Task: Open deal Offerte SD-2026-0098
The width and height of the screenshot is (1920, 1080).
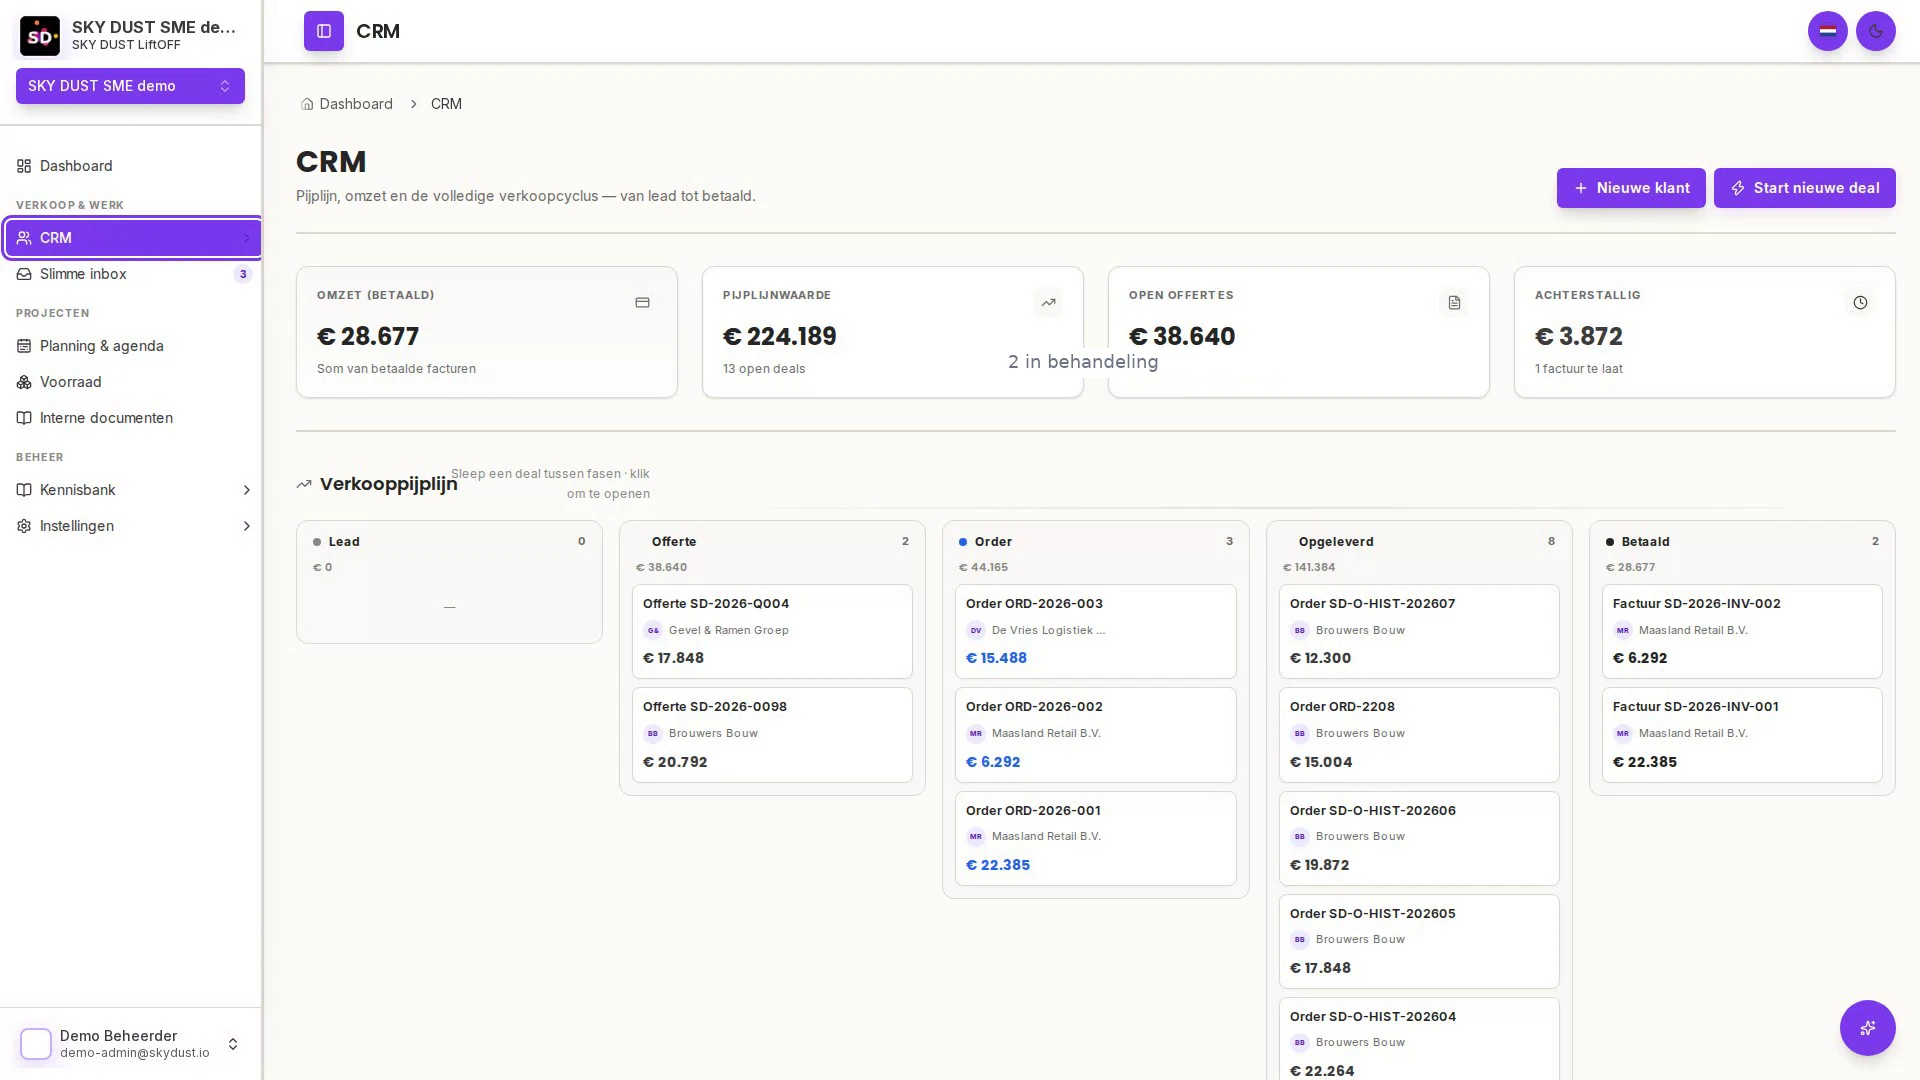Action: click(772, 735)
